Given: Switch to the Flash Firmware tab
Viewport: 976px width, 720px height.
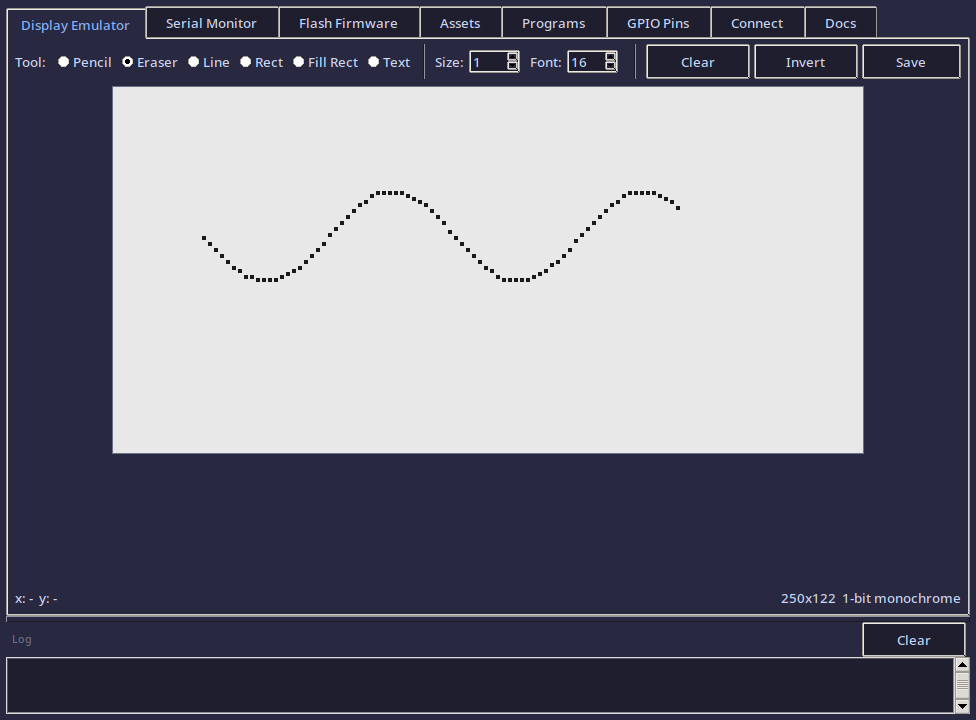Looking at the screenshot, I should click(x=349, y=22).
